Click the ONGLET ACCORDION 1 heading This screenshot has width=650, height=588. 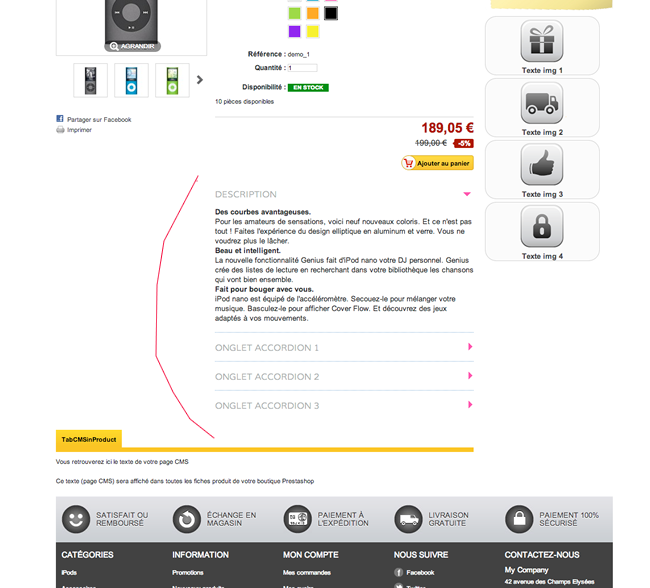pos(267,348)
